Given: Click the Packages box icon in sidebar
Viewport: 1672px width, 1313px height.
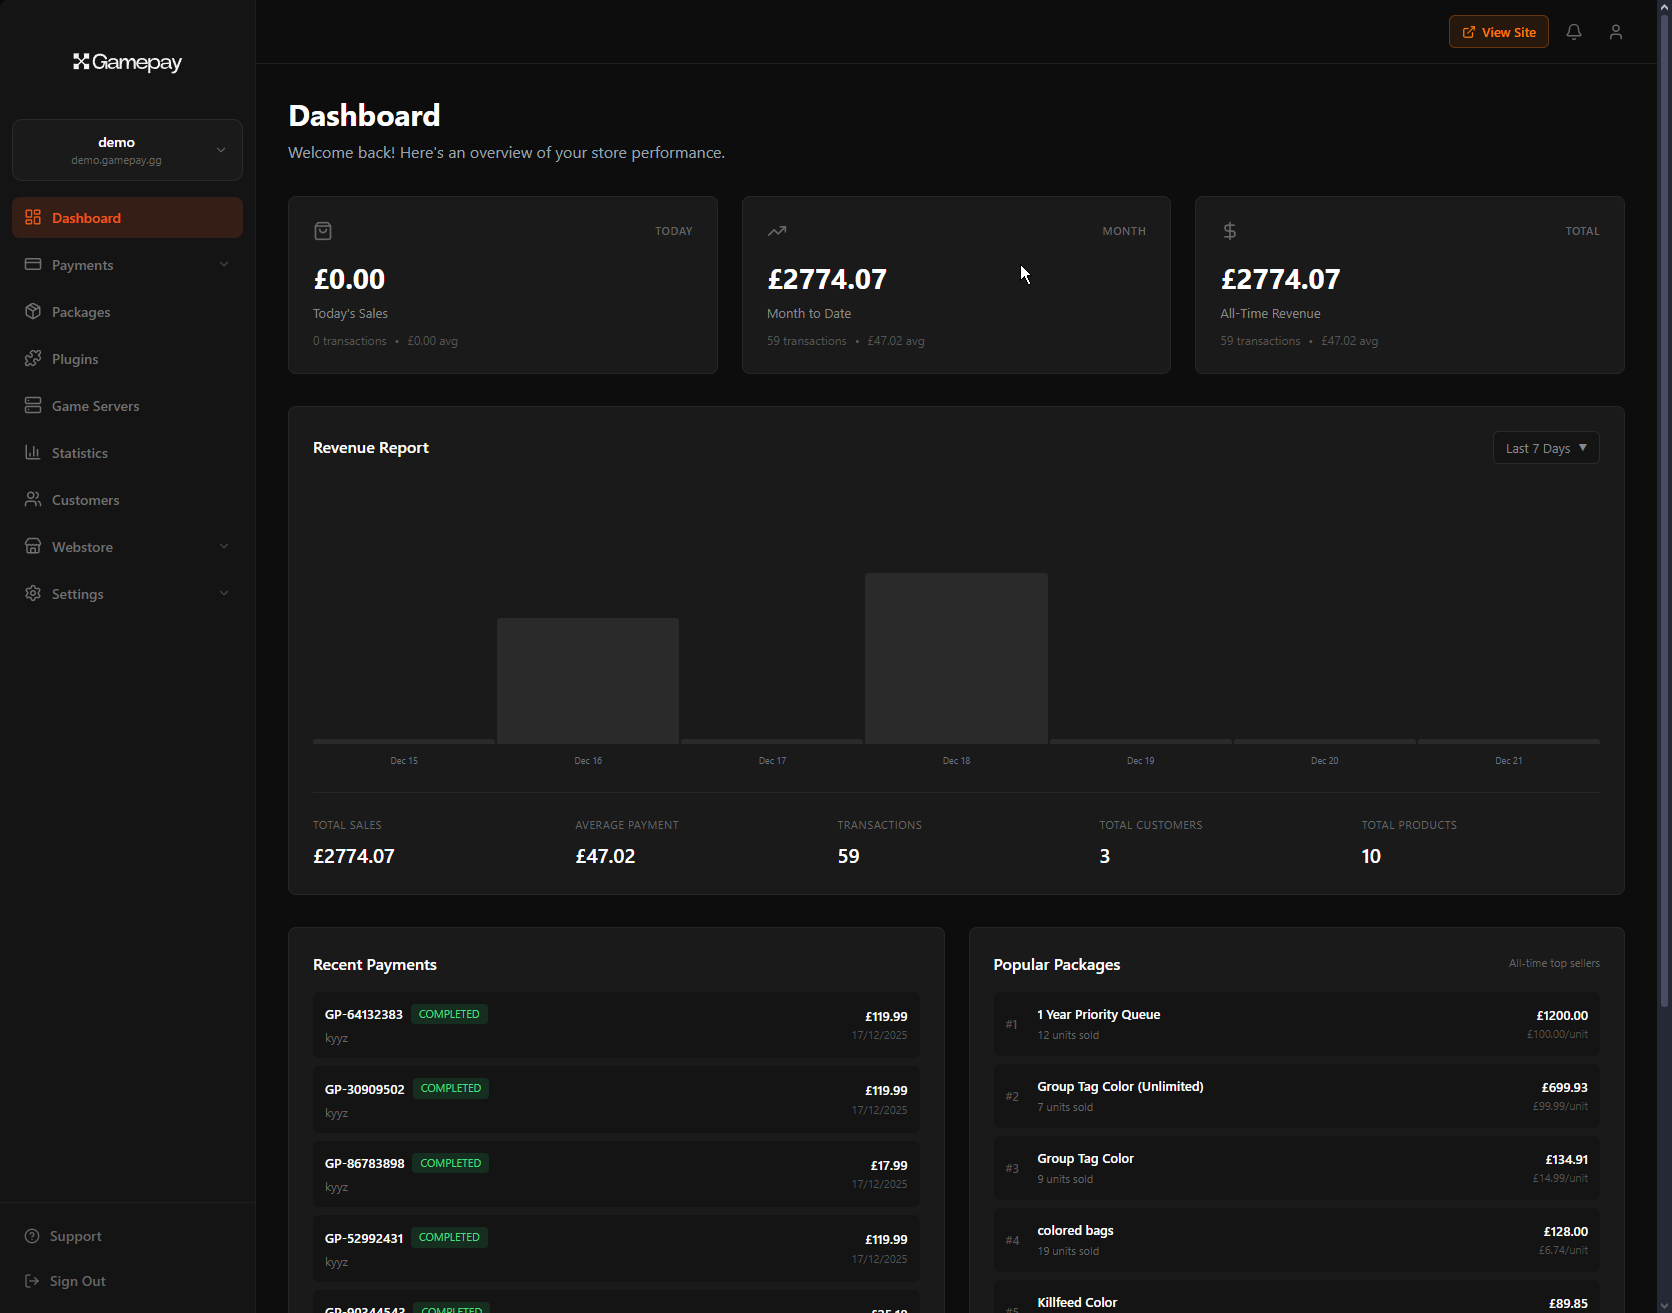Looking at the screenshot, I should [33, 312].
